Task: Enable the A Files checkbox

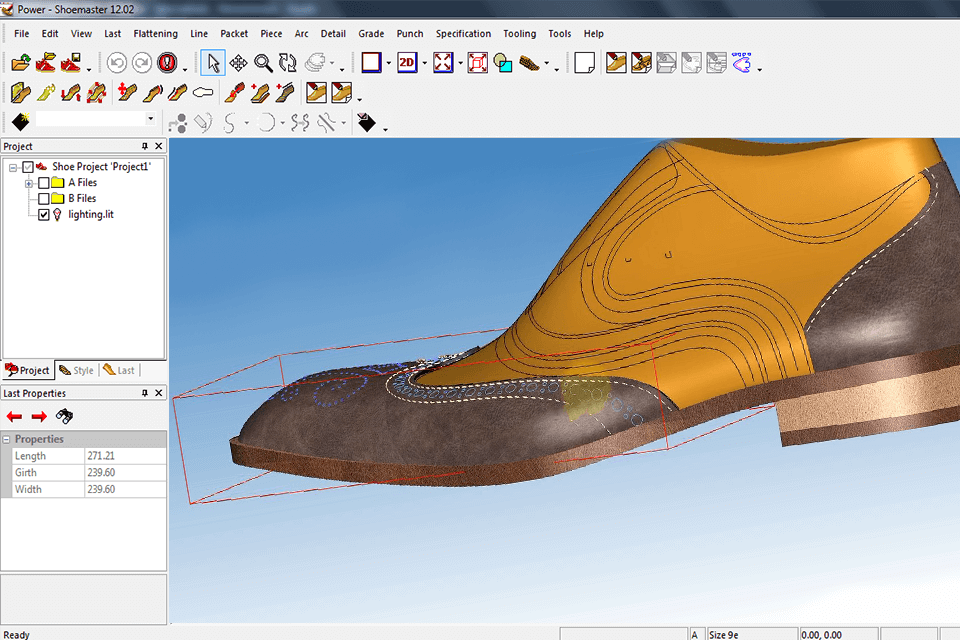Action: click(x=44, y=183)
